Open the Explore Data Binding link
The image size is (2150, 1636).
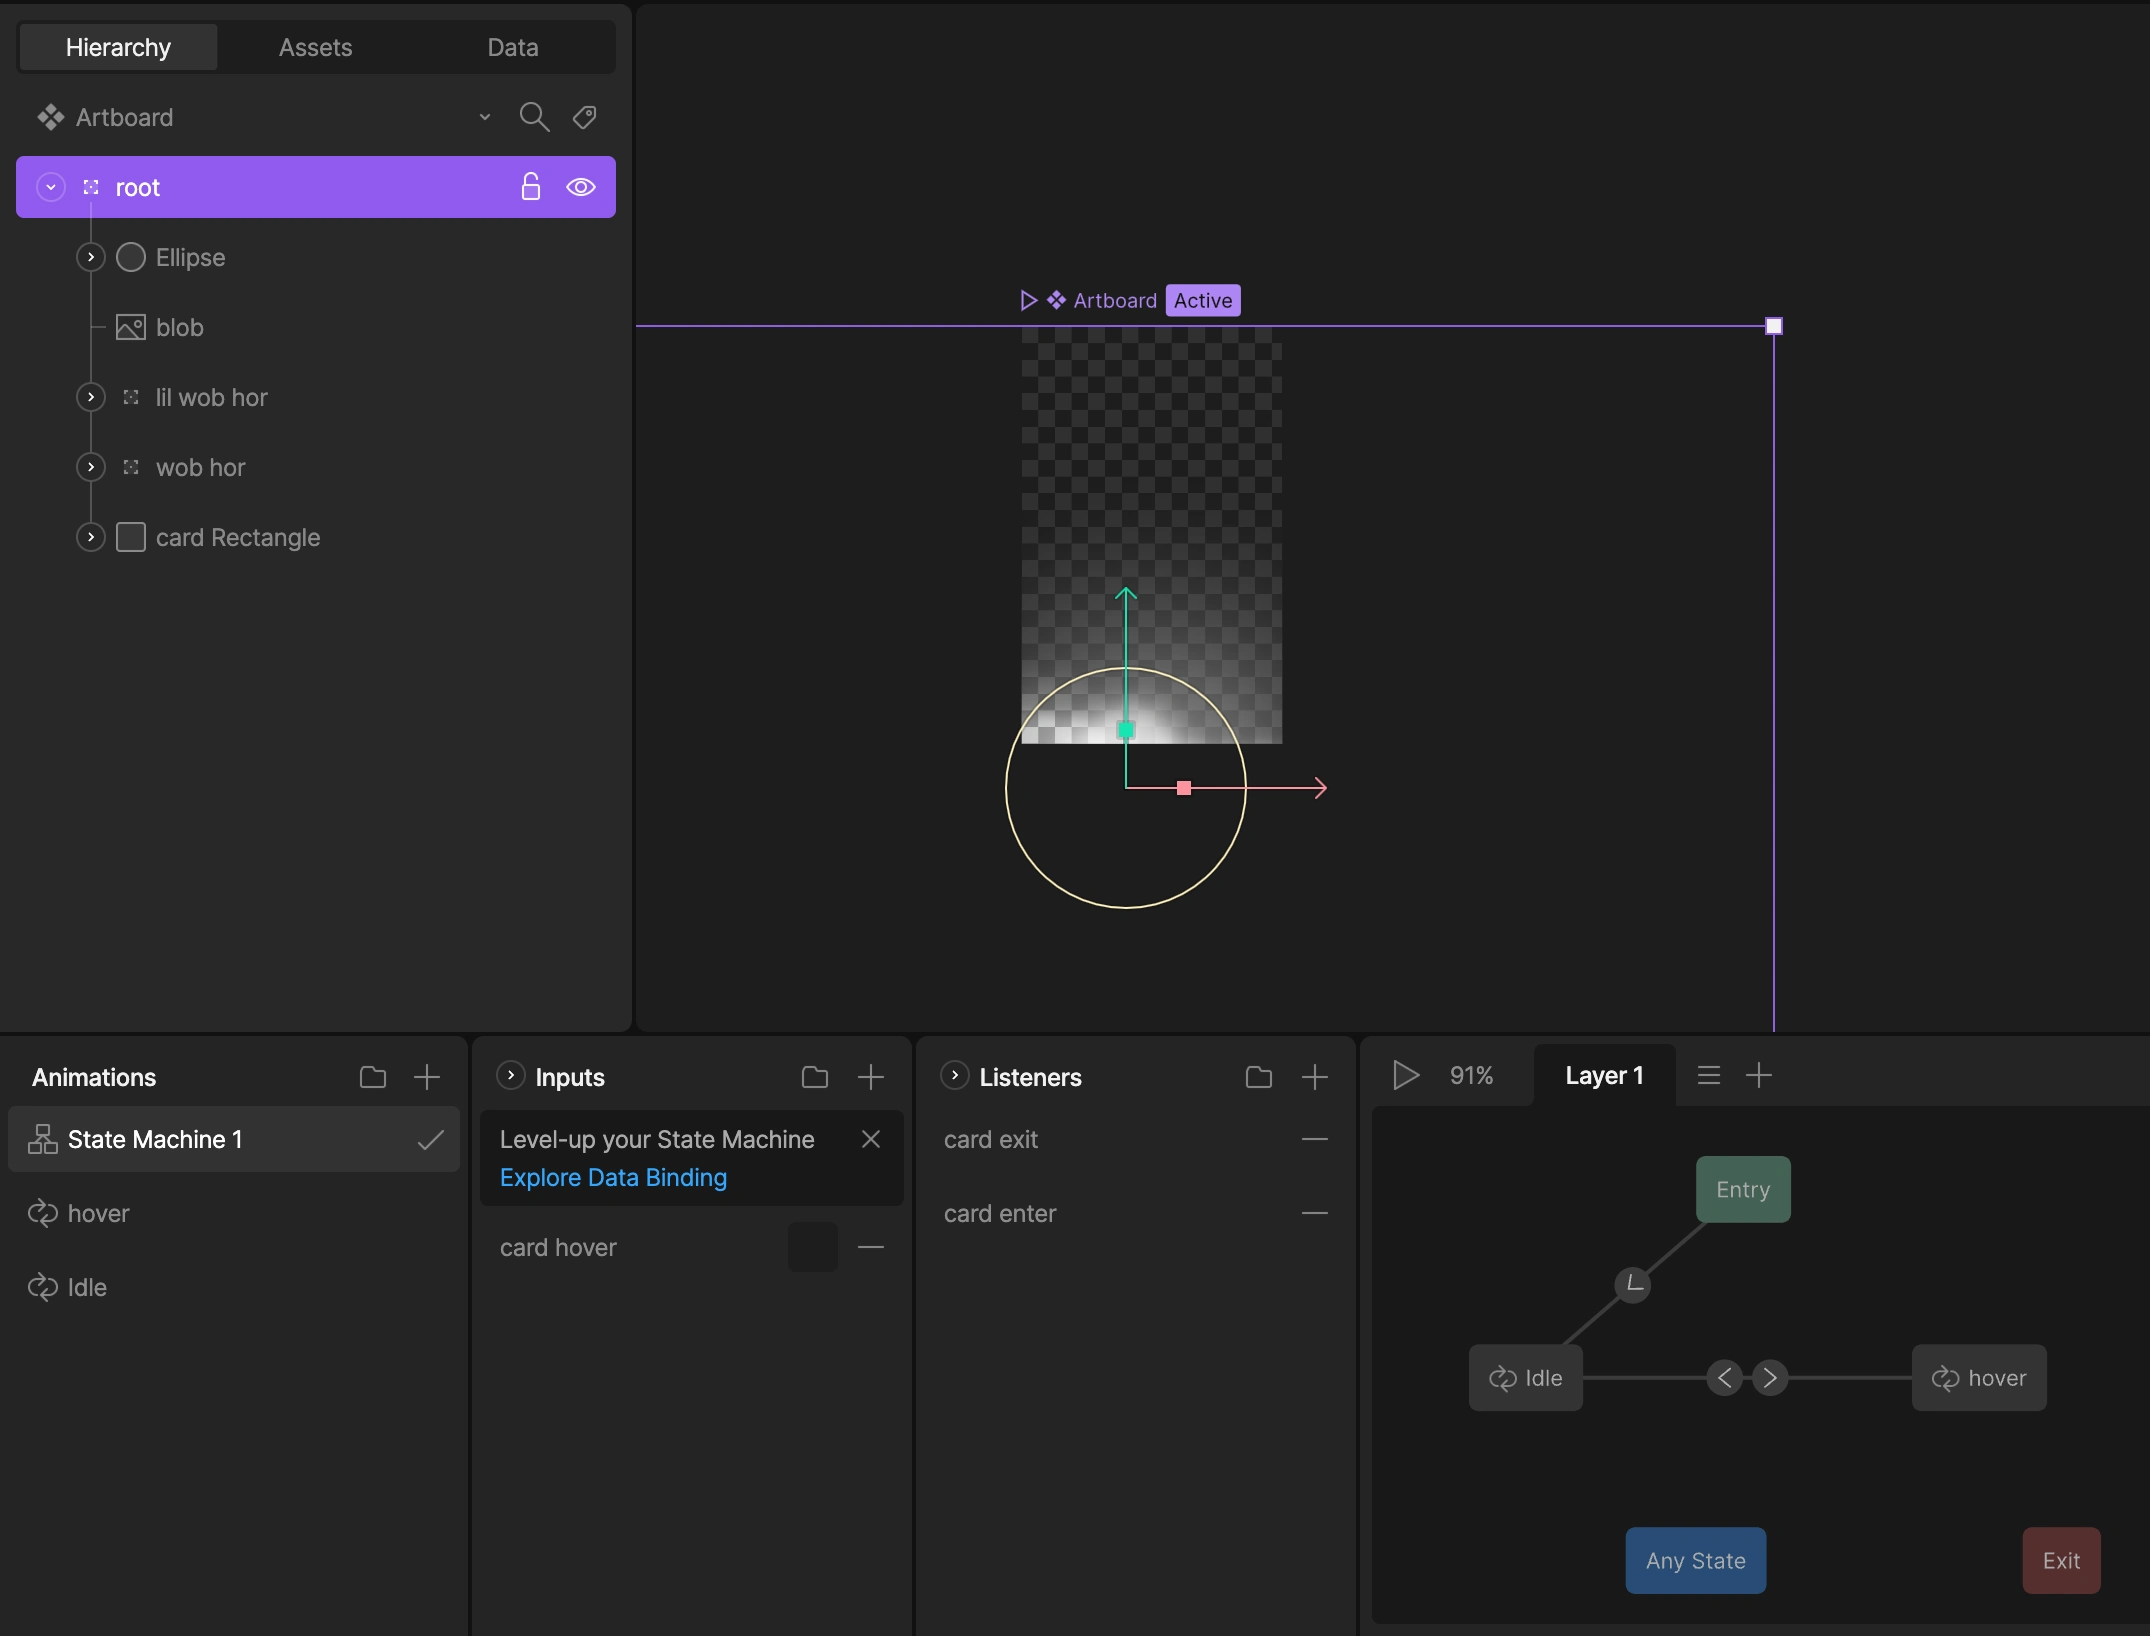coord(613,1177)
